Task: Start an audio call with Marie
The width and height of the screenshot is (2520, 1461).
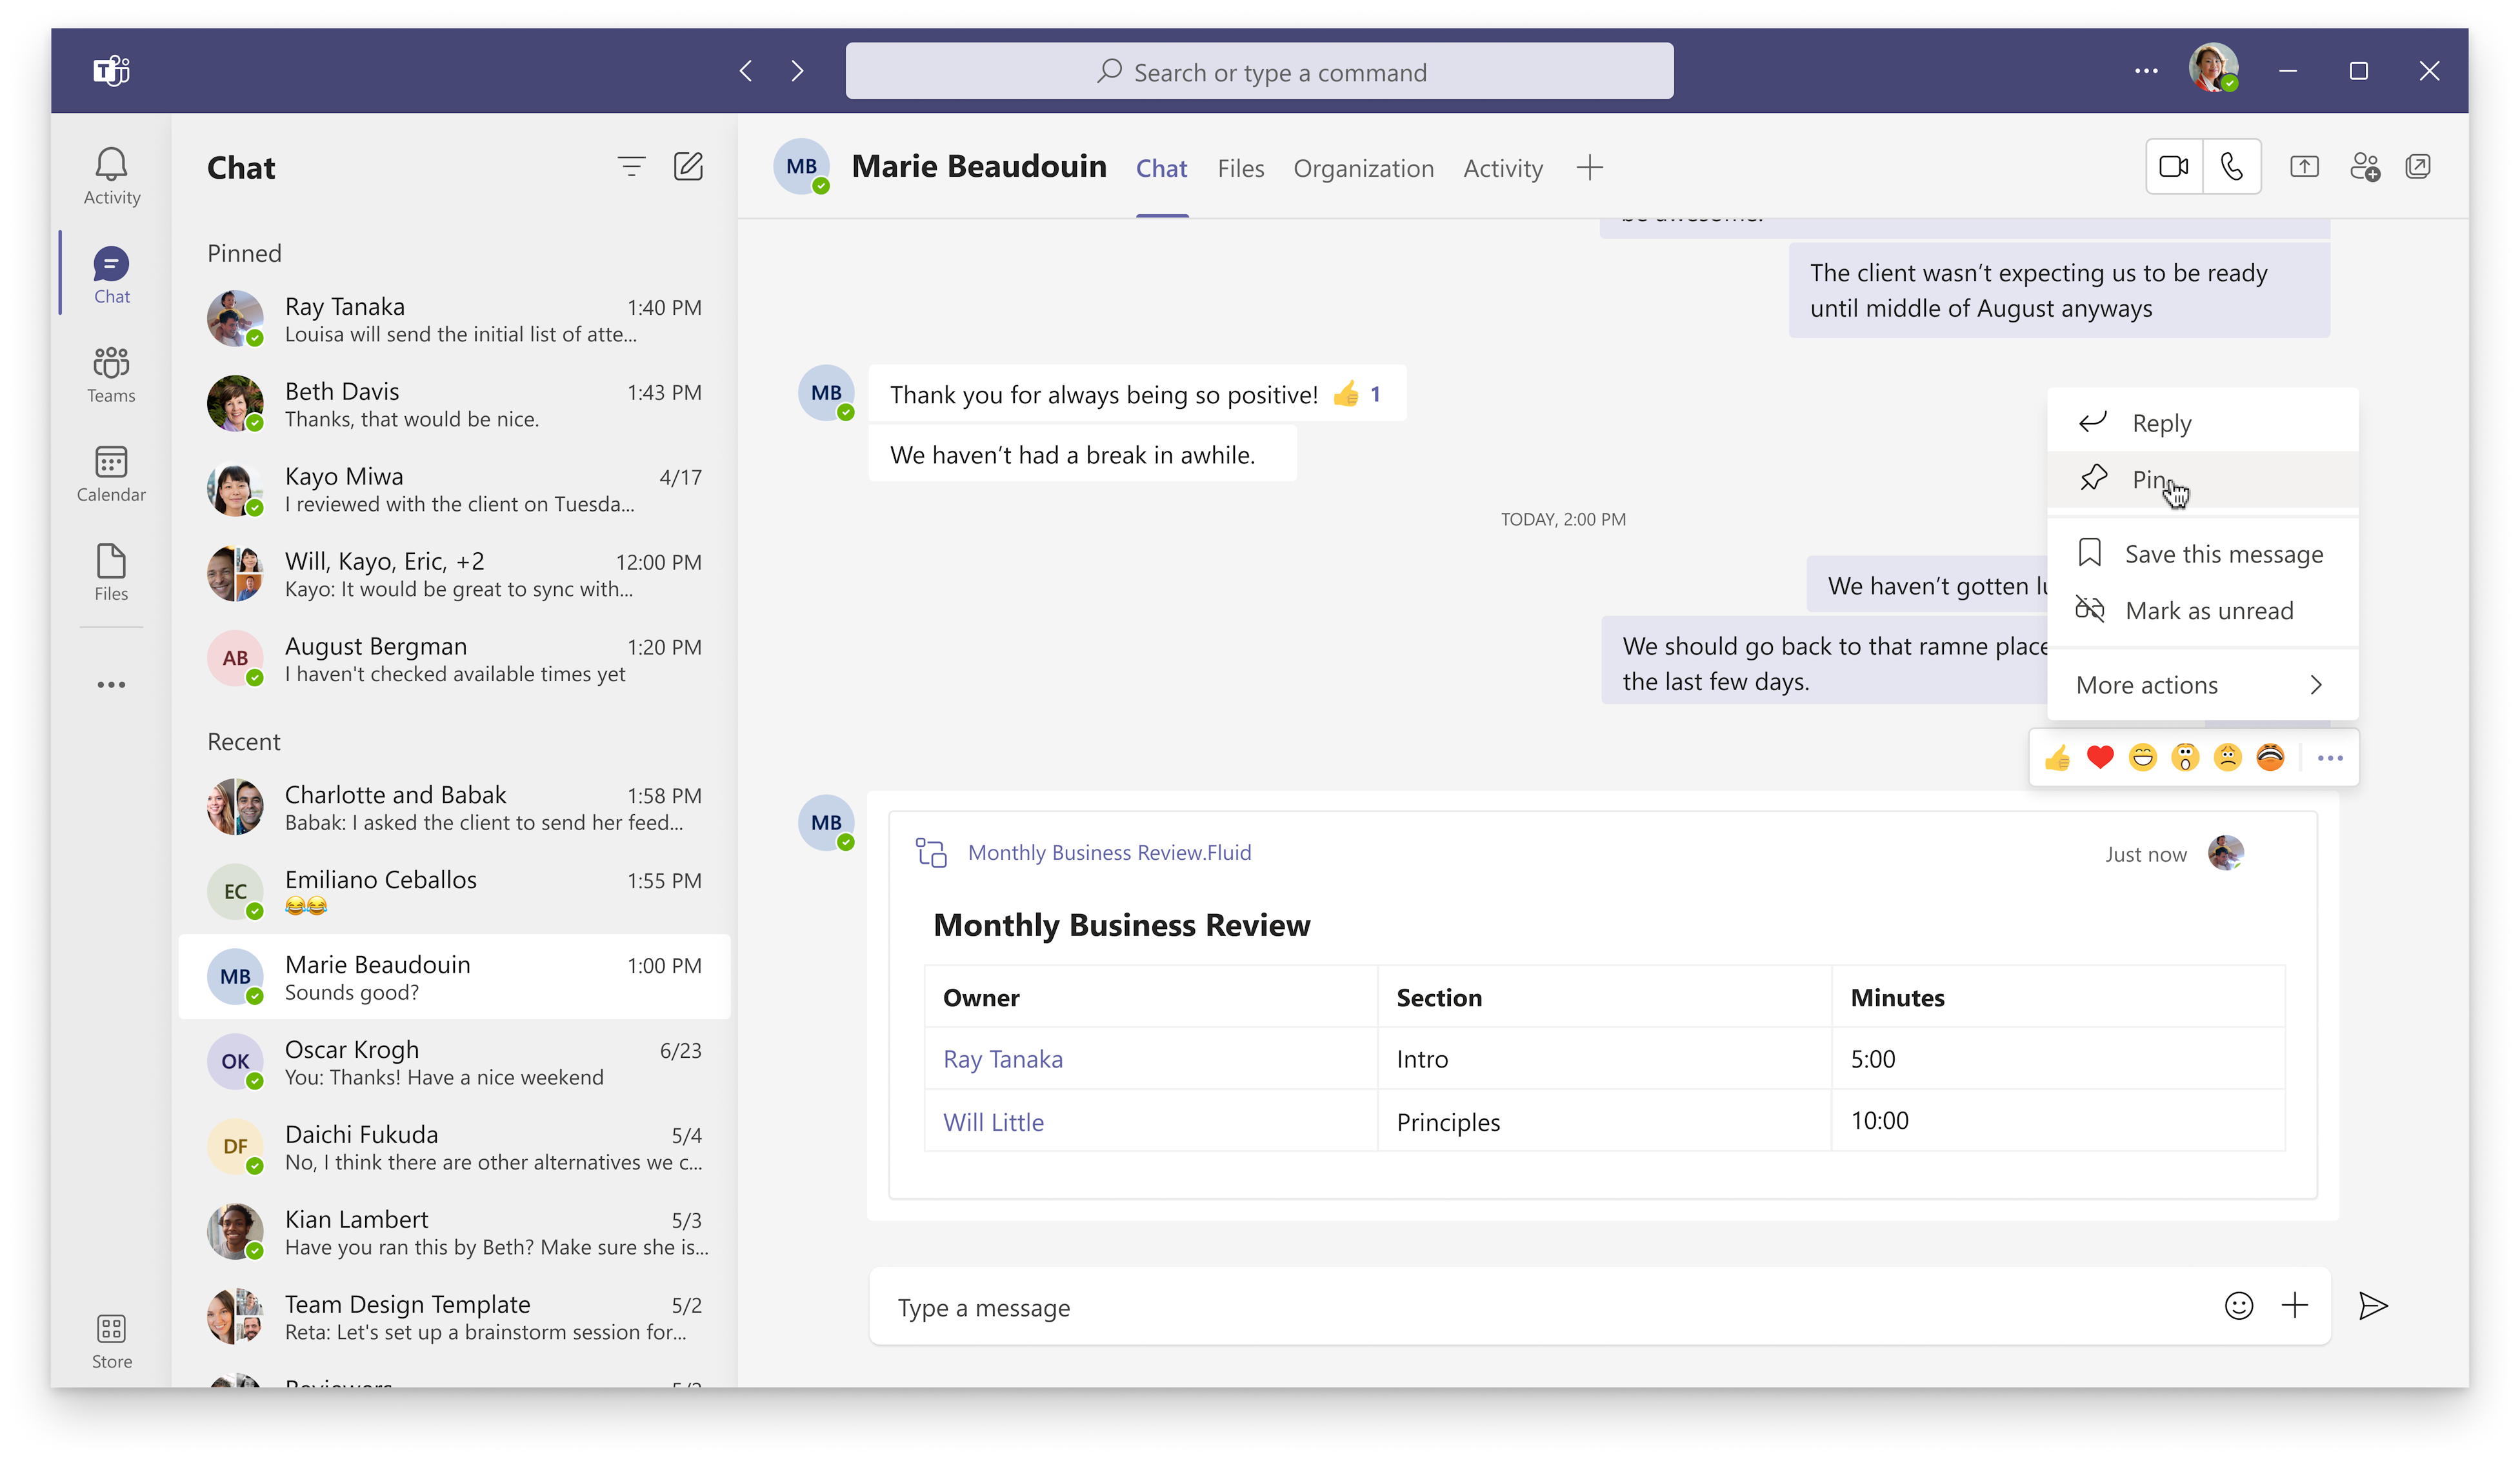Action: (x=2231, y=167)
